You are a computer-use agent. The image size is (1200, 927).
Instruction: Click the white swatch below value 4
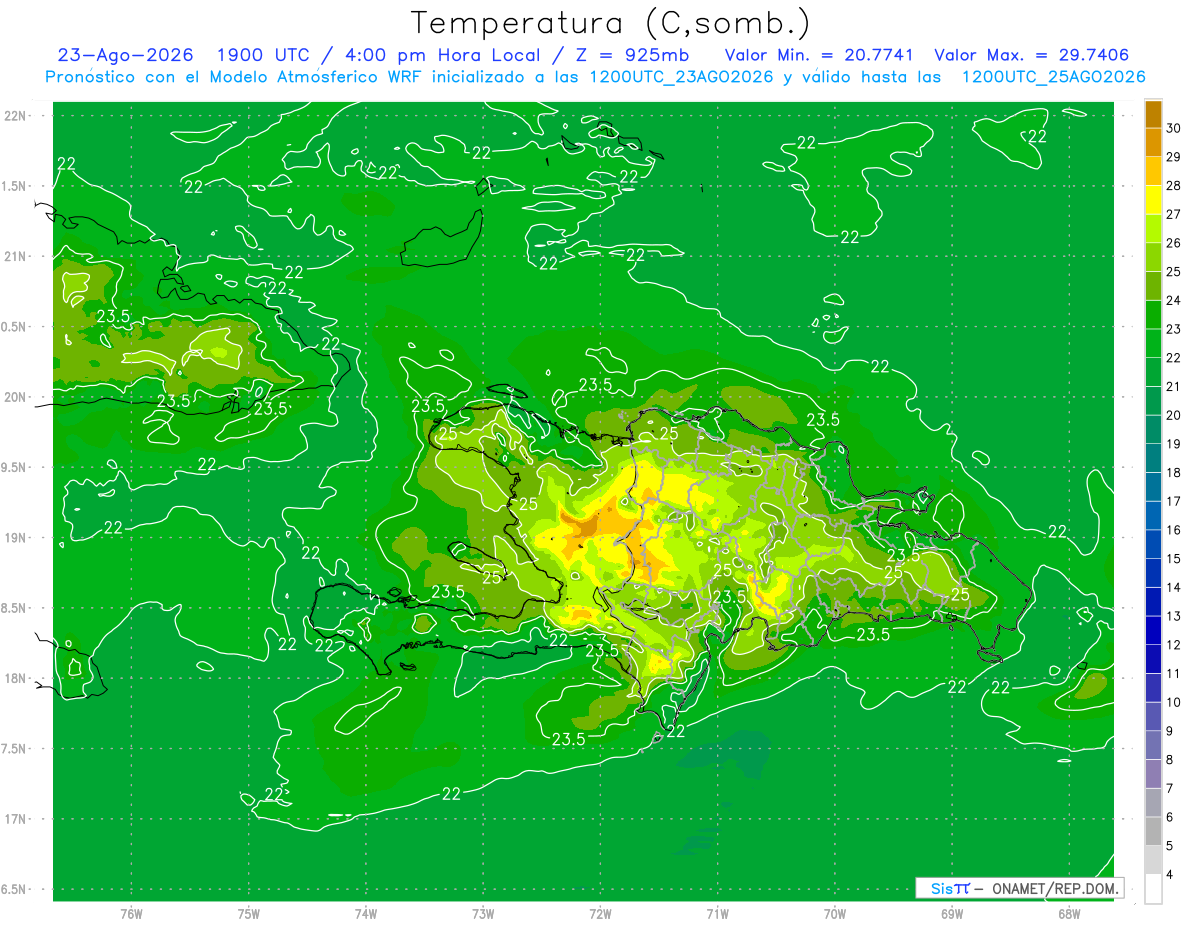[x=1153, y=889]
